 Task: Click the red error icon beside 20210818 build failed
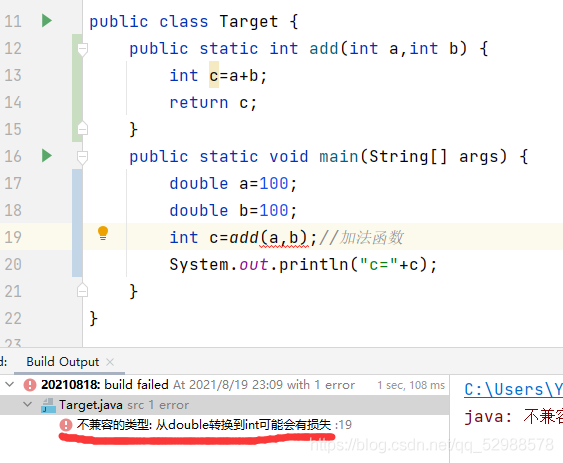click(x=30, y=385)
